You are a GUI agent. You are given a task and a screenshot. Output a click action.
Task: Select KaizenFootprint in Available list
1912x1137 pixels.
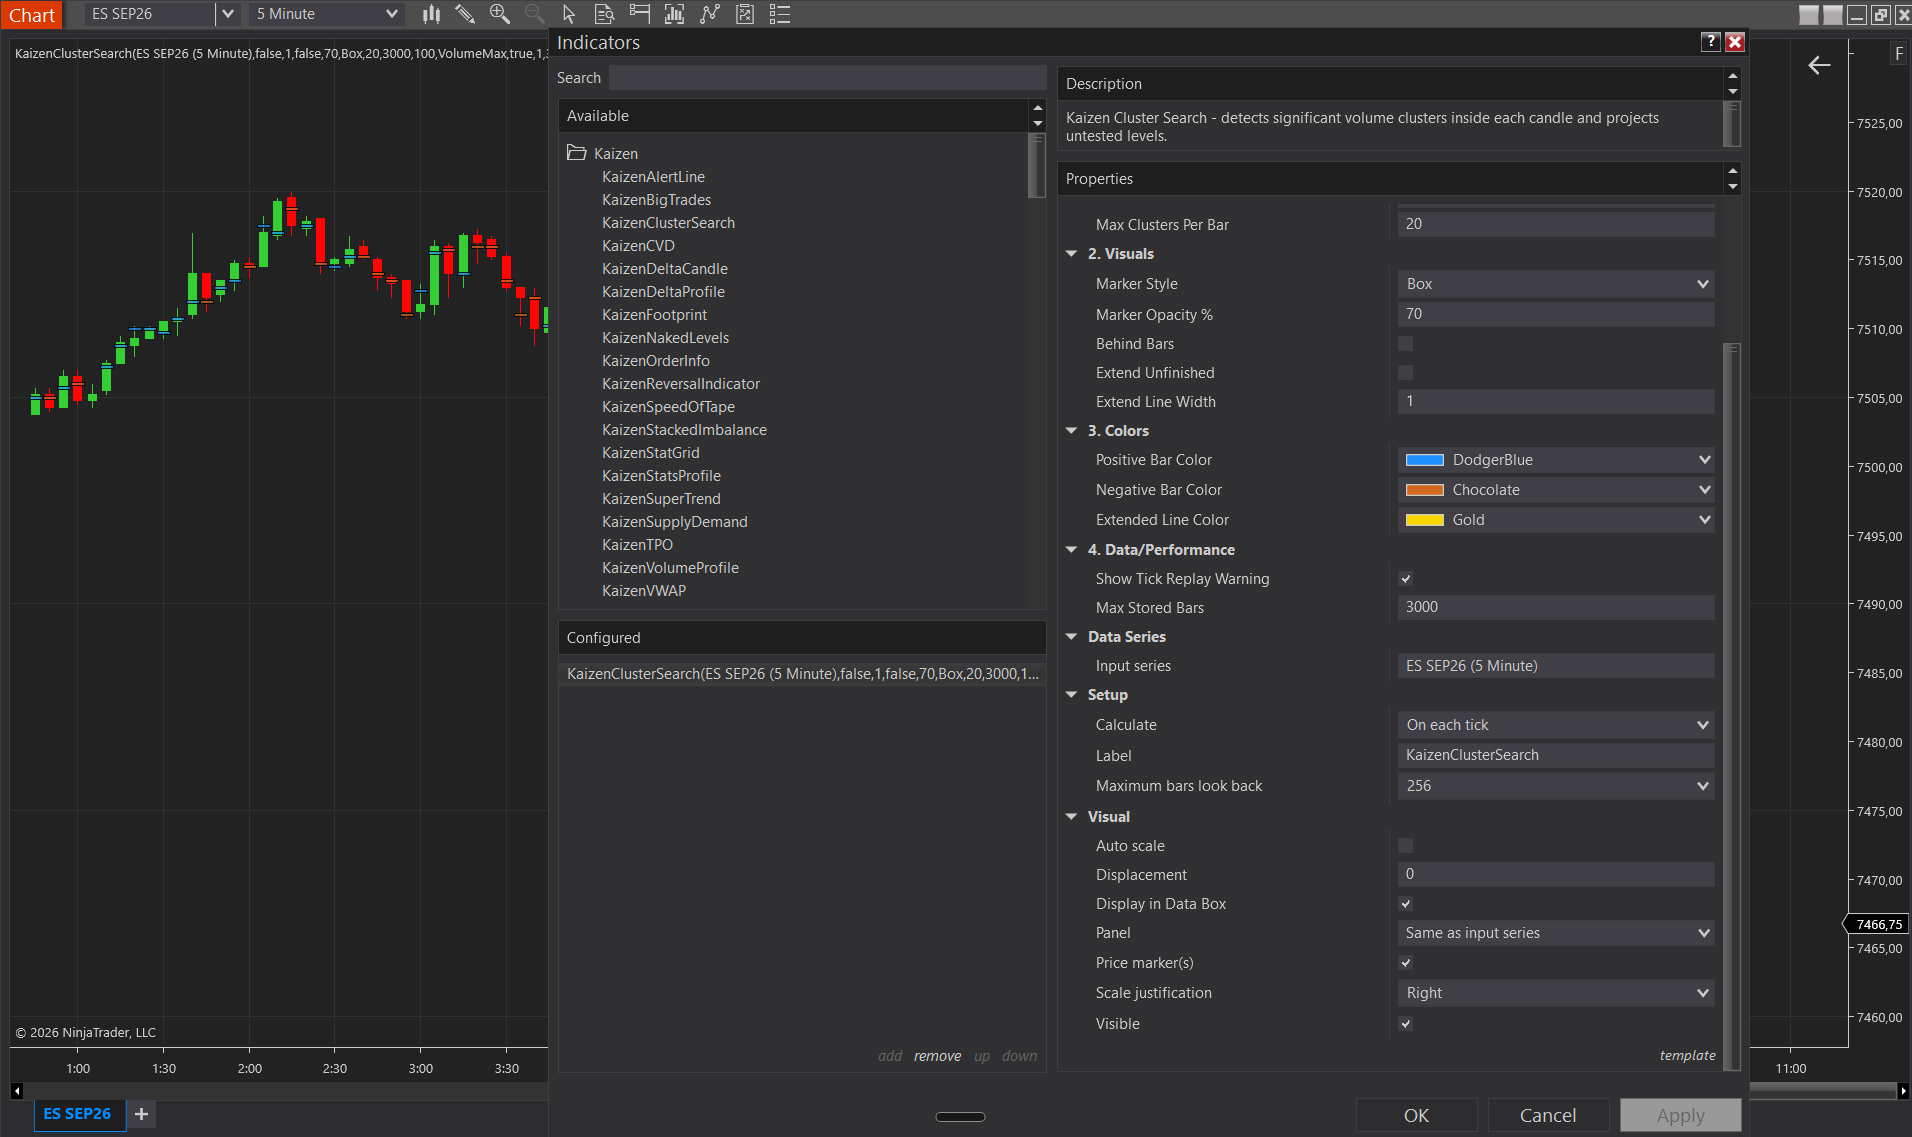[x=654, y=315]
